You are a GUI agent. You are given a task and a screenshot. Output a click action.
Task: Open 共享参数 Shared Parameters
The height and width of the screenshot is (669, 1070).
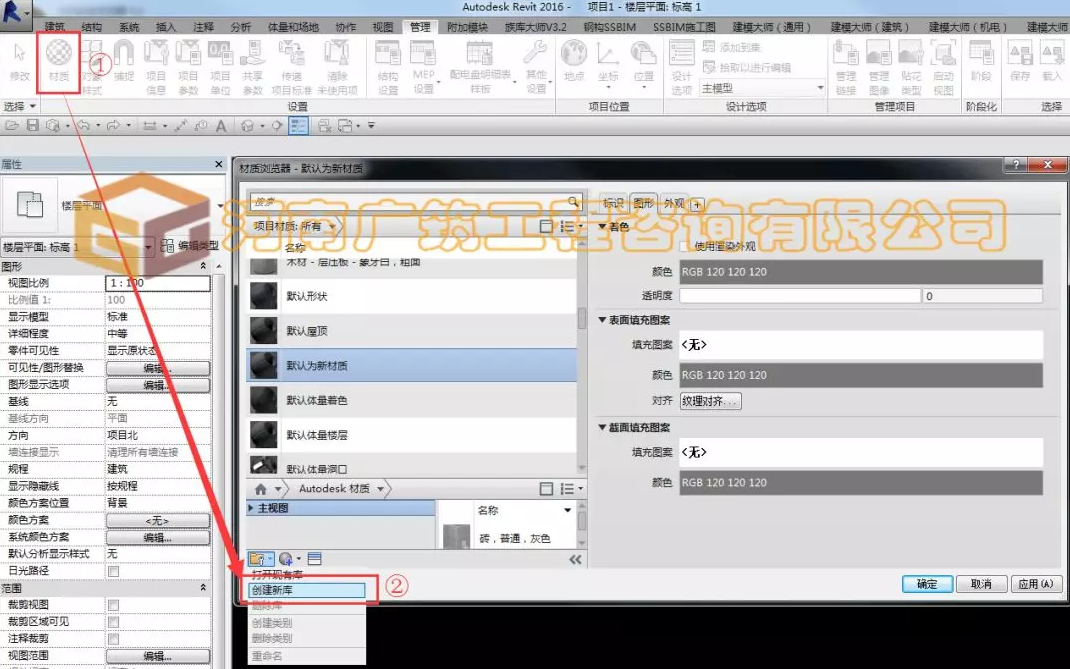[252, 67]
